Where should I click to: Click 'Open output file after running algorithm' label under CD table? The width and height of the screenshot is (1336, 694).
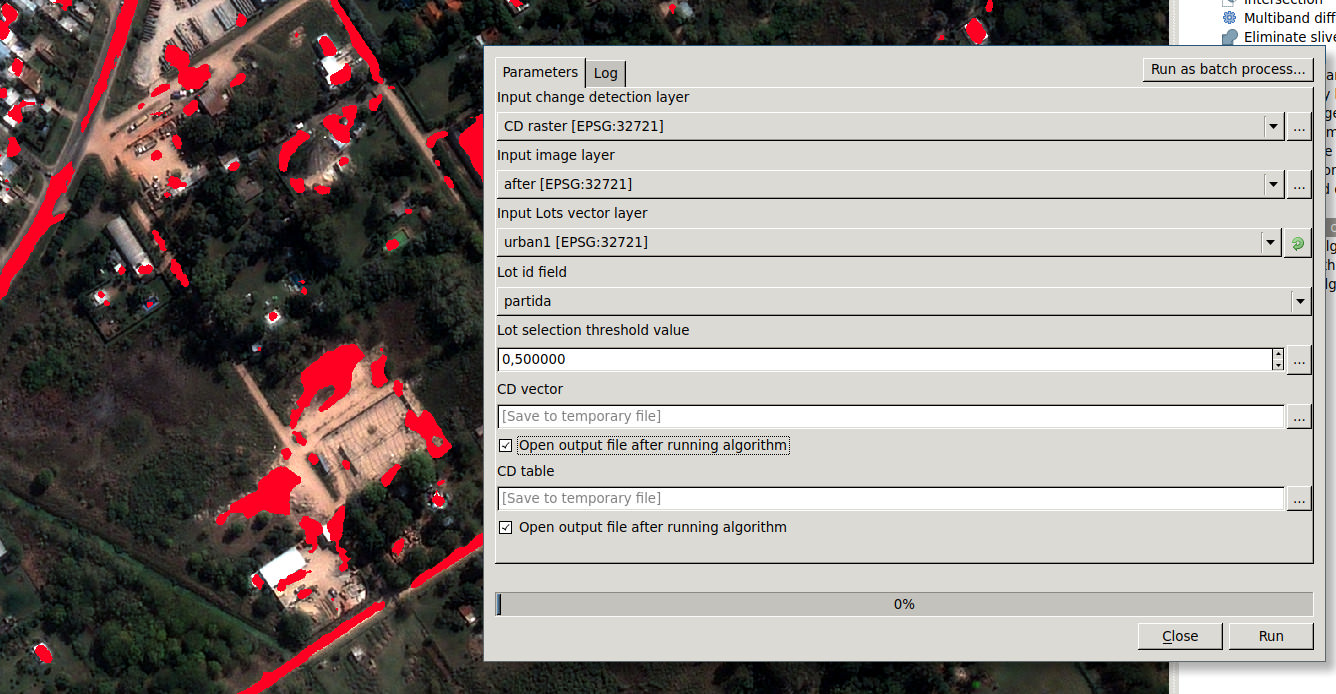tap(653, 527)
